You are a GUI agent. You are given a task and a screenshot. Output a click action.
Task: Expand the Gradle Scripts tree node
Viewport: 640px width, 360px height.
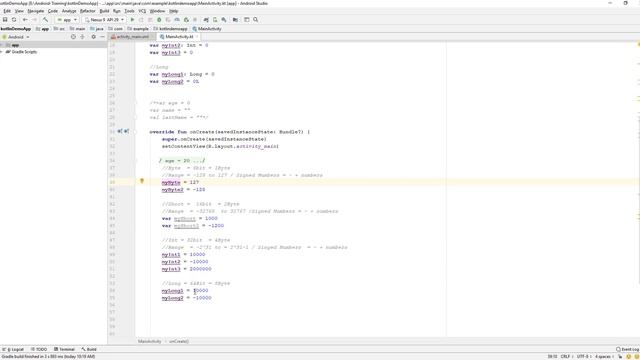pos(2,52)
